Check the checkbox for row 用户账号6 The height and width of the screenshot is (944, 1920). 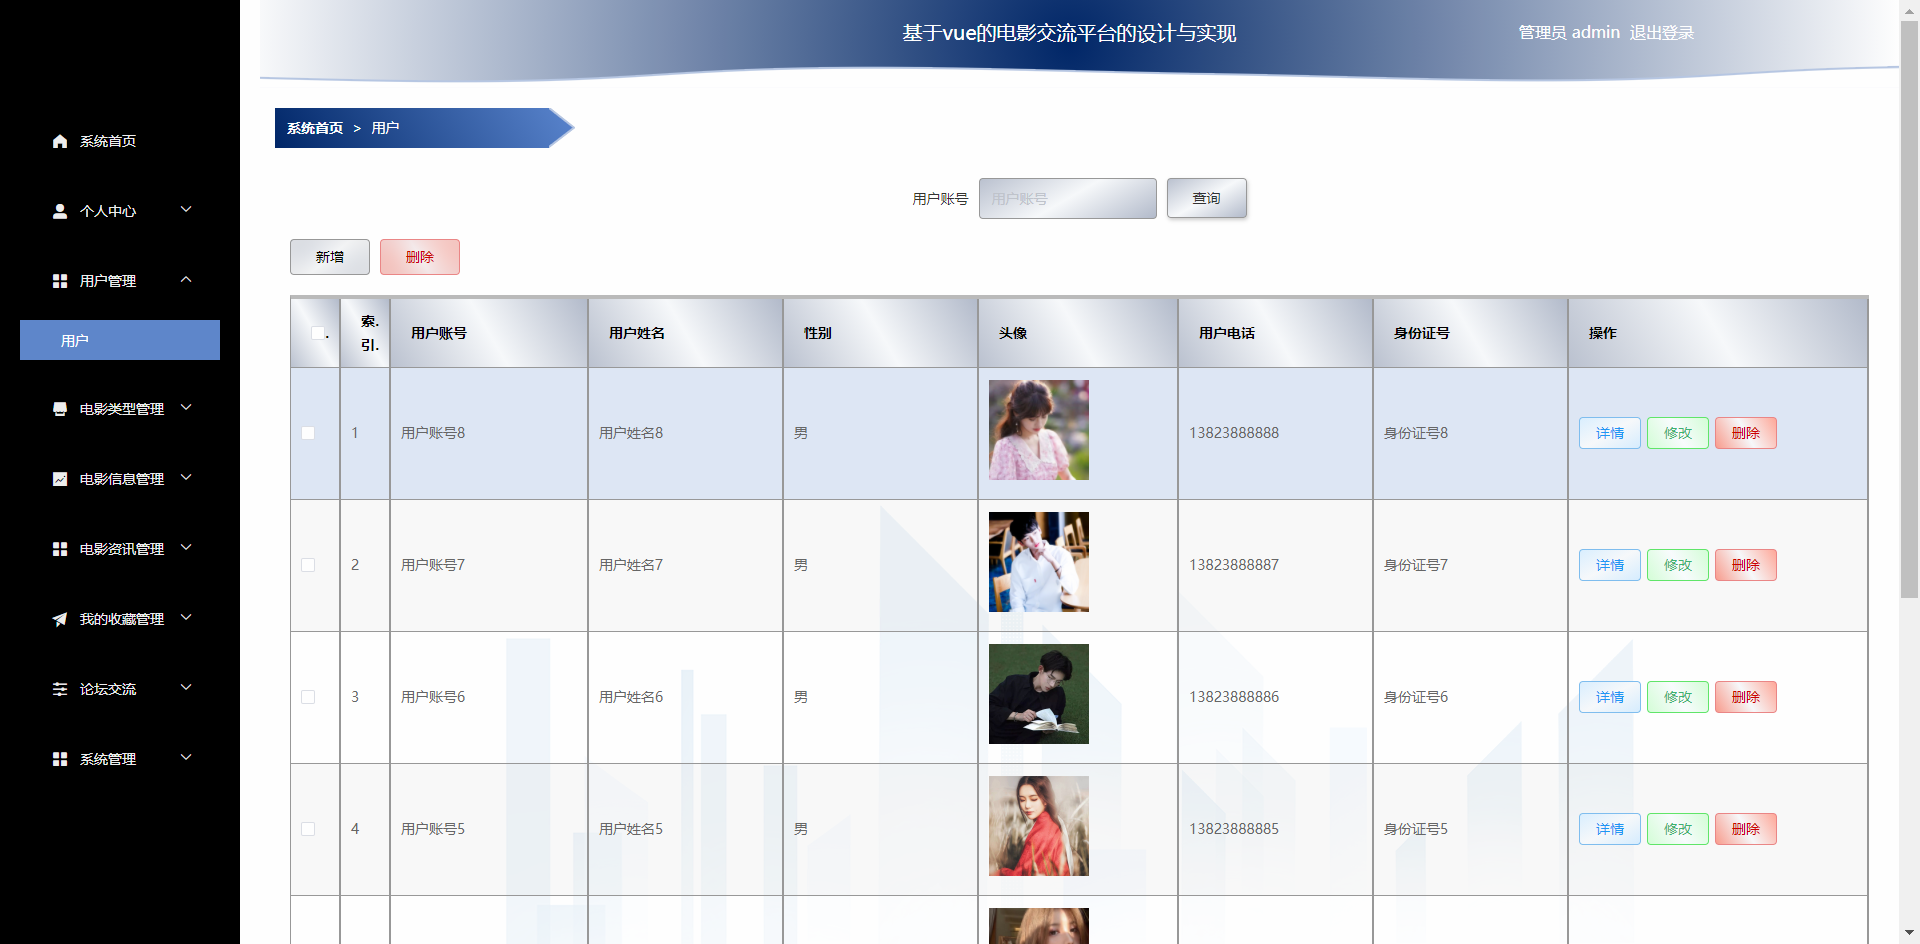(x=308, y=697)
